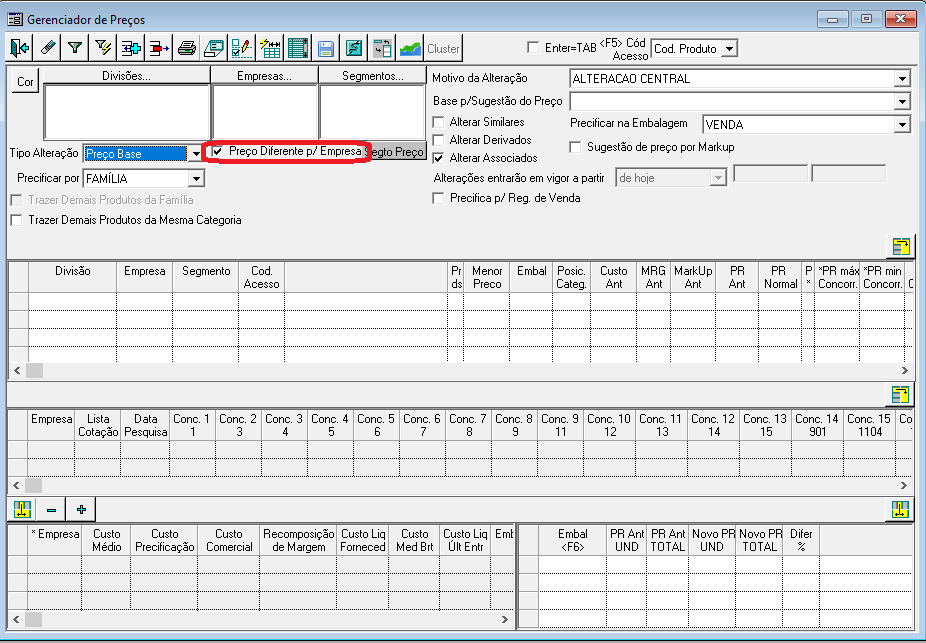
Task: Click the Conc. 14 901 column header
Action: coord(817,425)
